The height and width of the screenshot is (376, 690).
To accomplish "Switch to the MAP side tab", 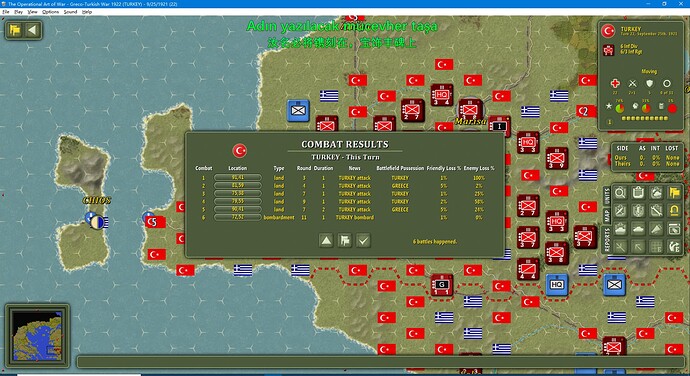I will click(607, 216).
